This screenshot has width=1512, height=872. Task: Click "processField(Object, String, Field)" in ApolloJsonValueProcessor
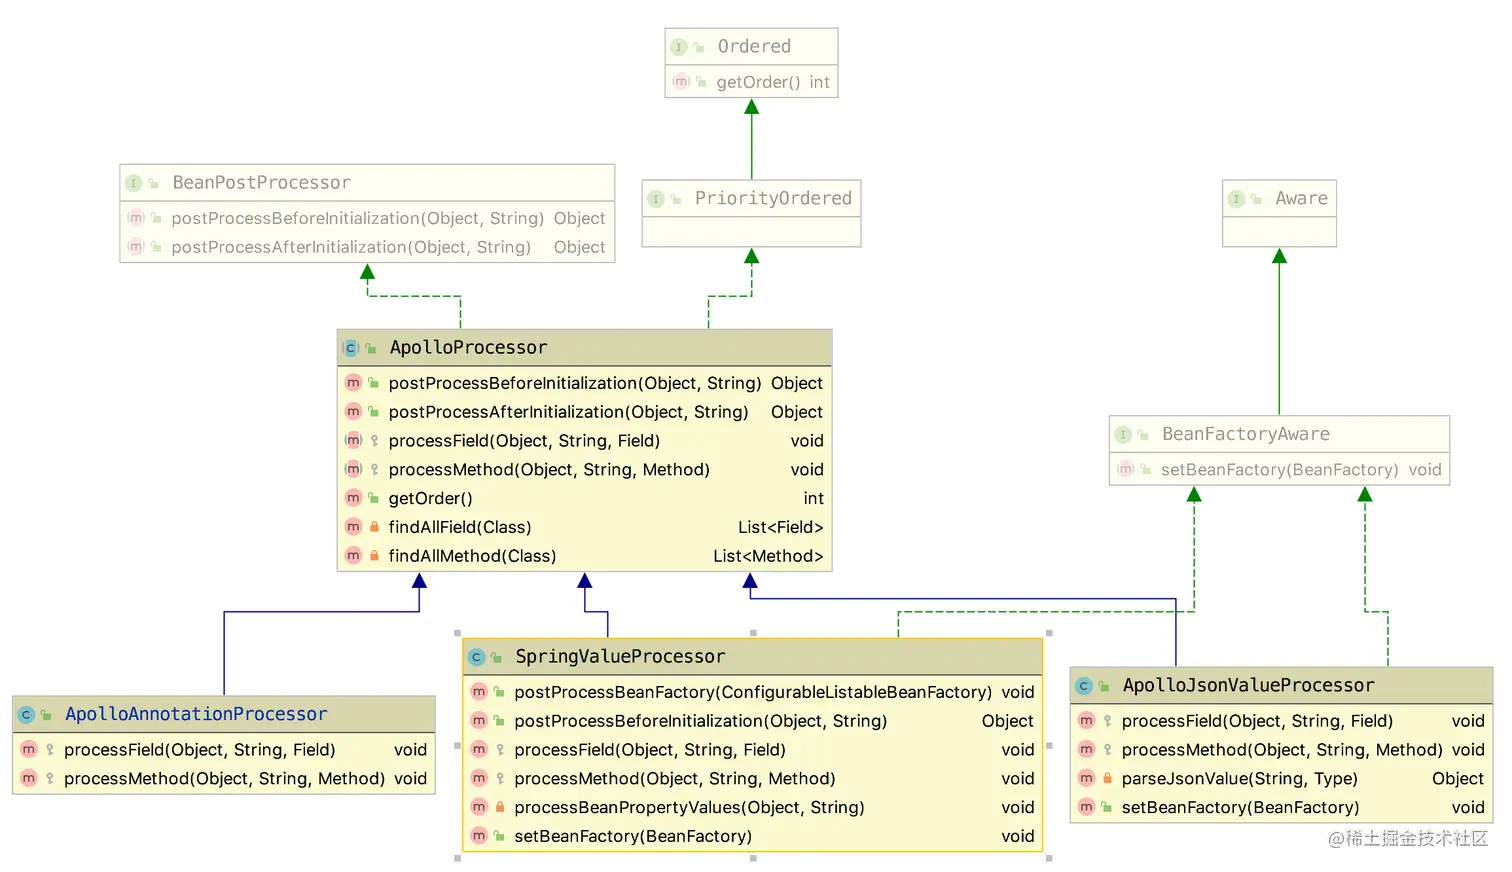click(x=1257, y=721)
